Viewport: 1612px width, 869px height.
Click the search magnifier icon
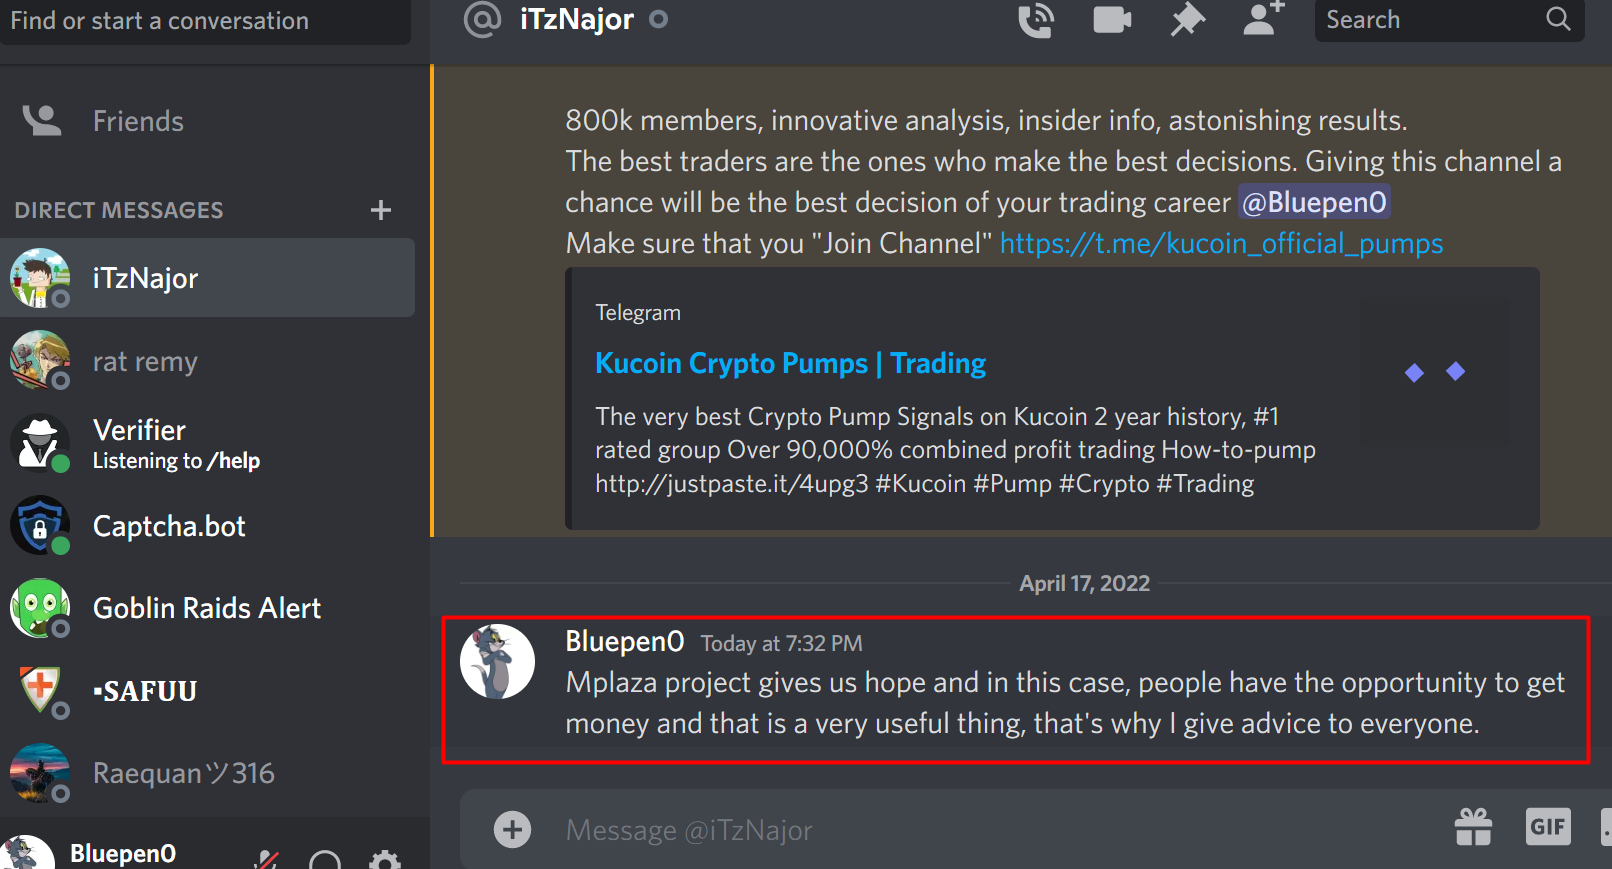[1558, 19]
